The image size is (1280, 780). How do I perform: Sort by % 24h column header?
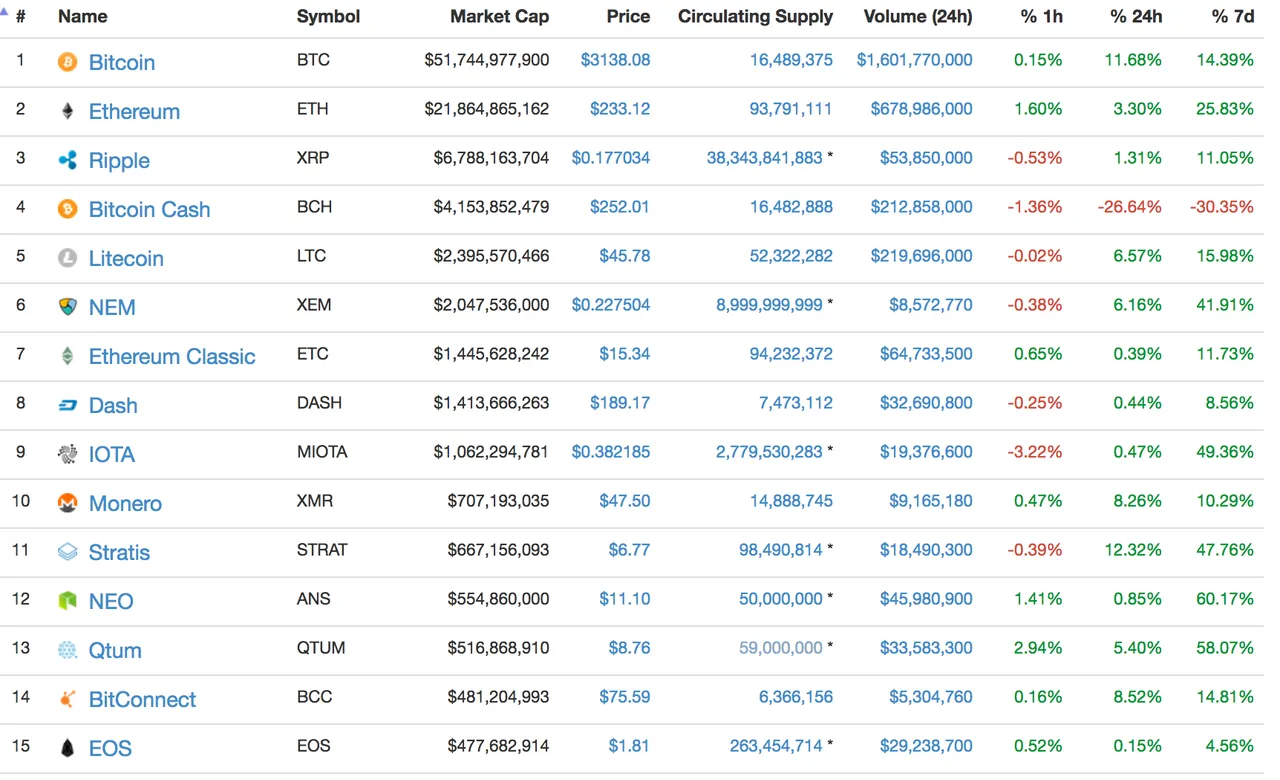click(1136, 17)
